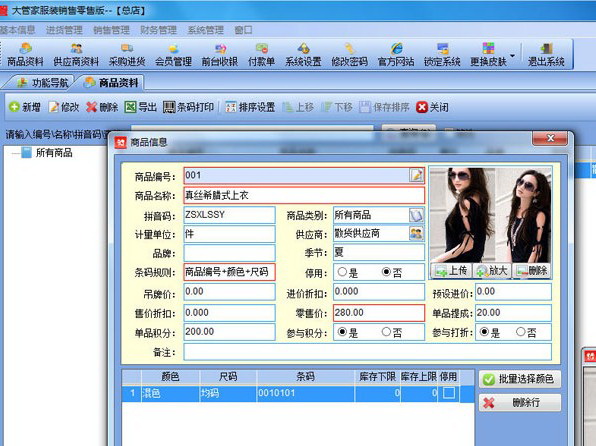Click 删除 in the action bar
The width and height of the screenshot is (596, 446).
tap(102, 107)
